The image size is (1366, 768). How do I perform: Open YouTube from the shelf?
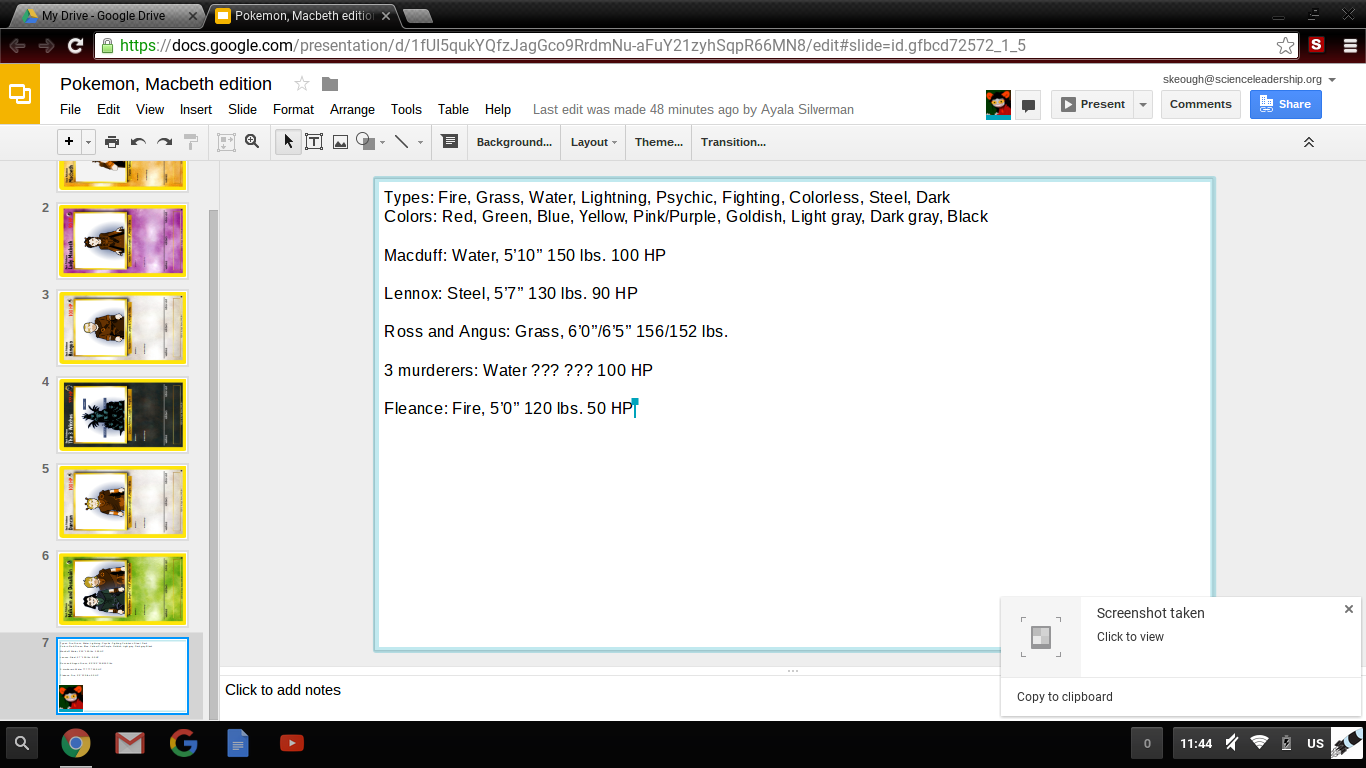(292, 743)
